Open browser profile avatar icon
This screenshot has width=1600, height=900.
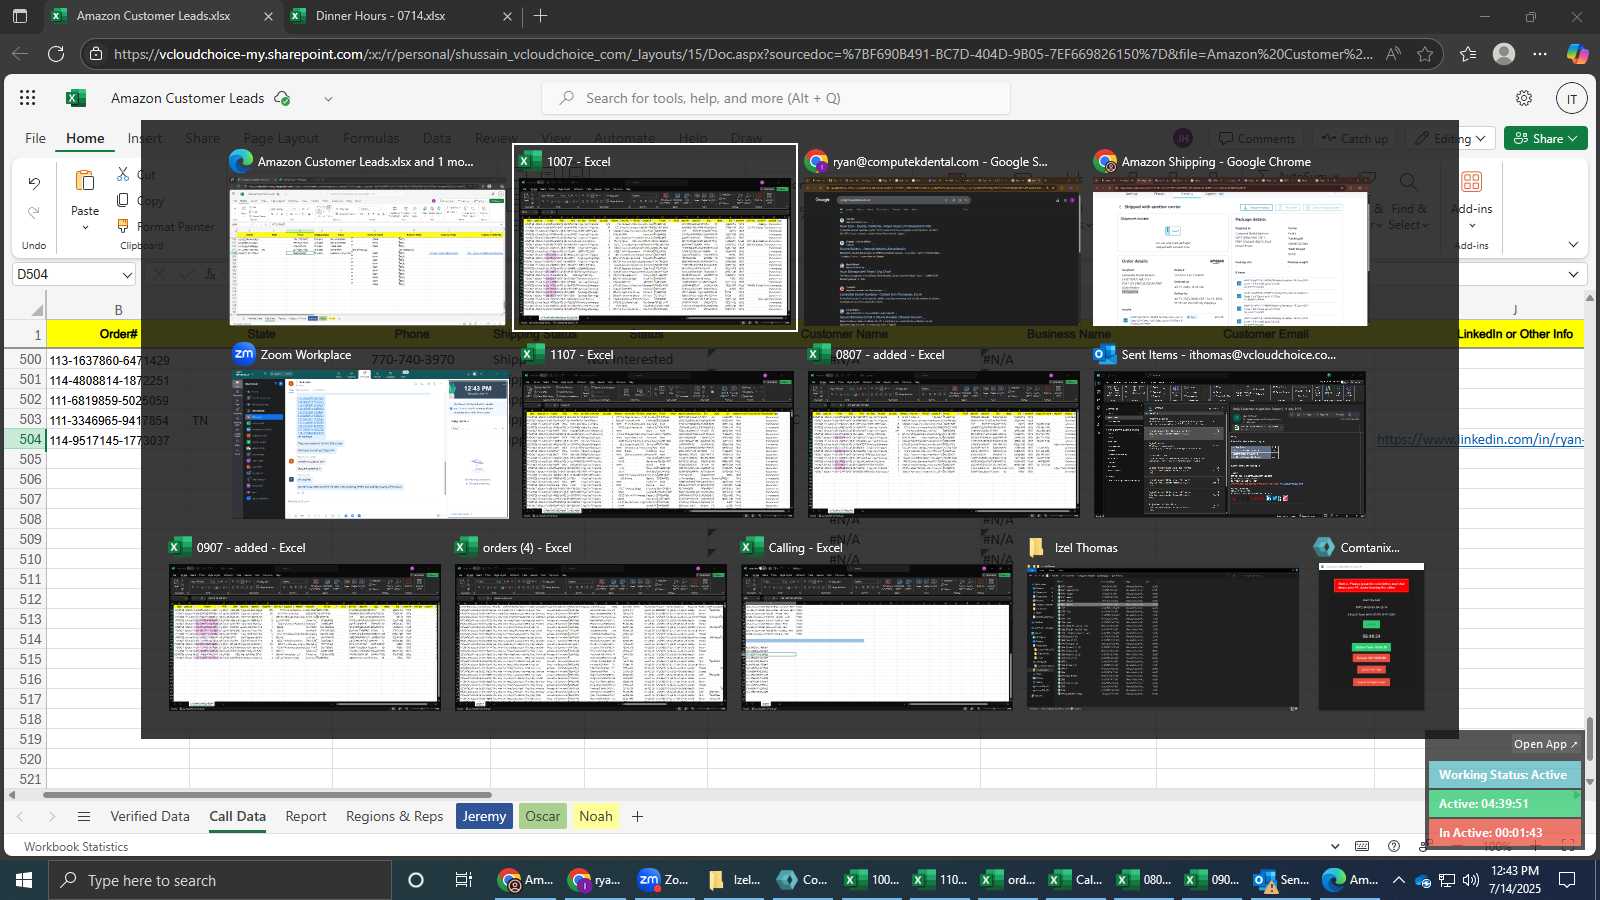point(1504,54)
